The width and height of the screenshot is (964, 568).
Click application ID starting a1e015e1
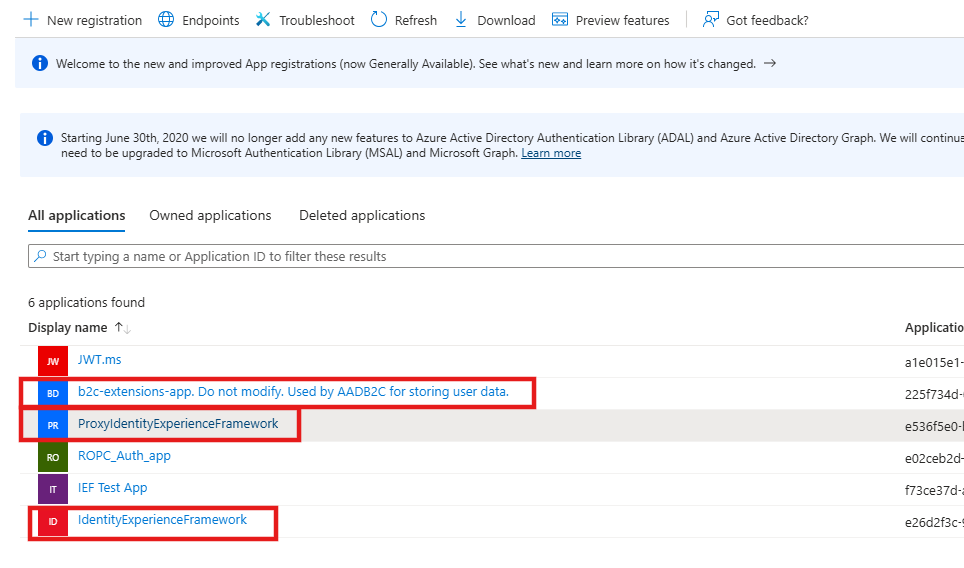click(934, 363)
